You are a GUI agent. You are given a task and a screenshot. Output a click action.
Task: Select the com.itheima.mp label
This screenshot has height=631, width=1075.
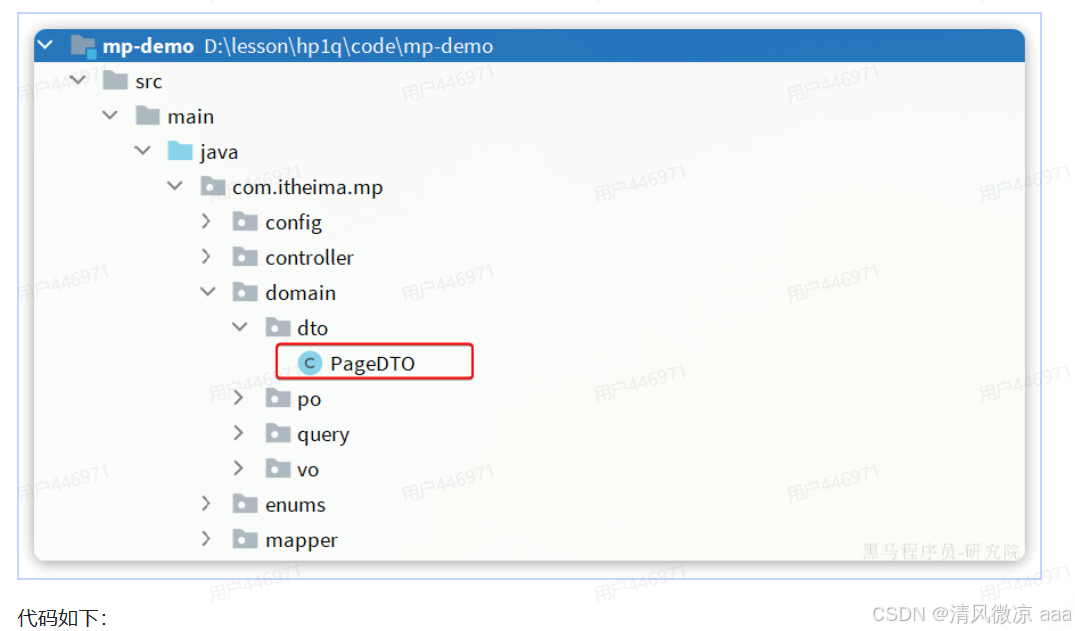[x=308, y=187]
